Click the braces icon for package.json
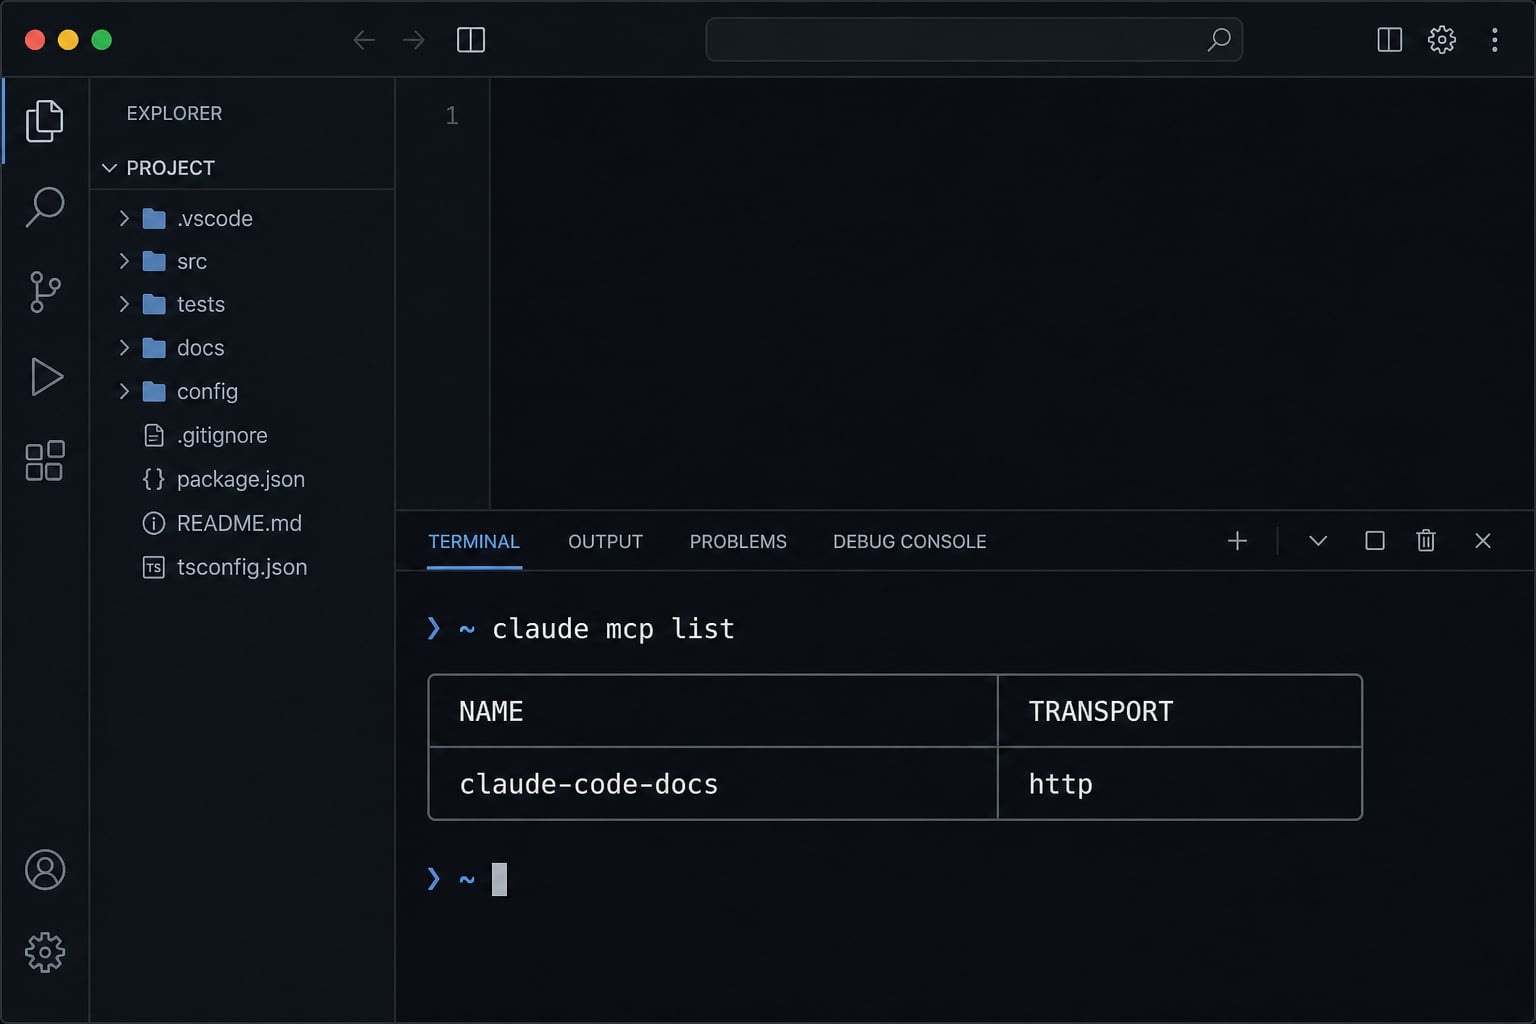This screenshot has height=1024, width=1536. (154, 479)
